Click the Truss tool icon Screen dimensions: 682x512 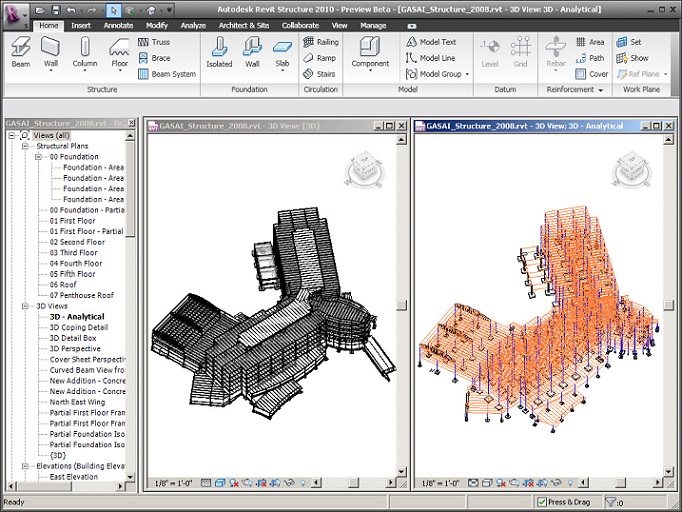(x=143, y=43)
